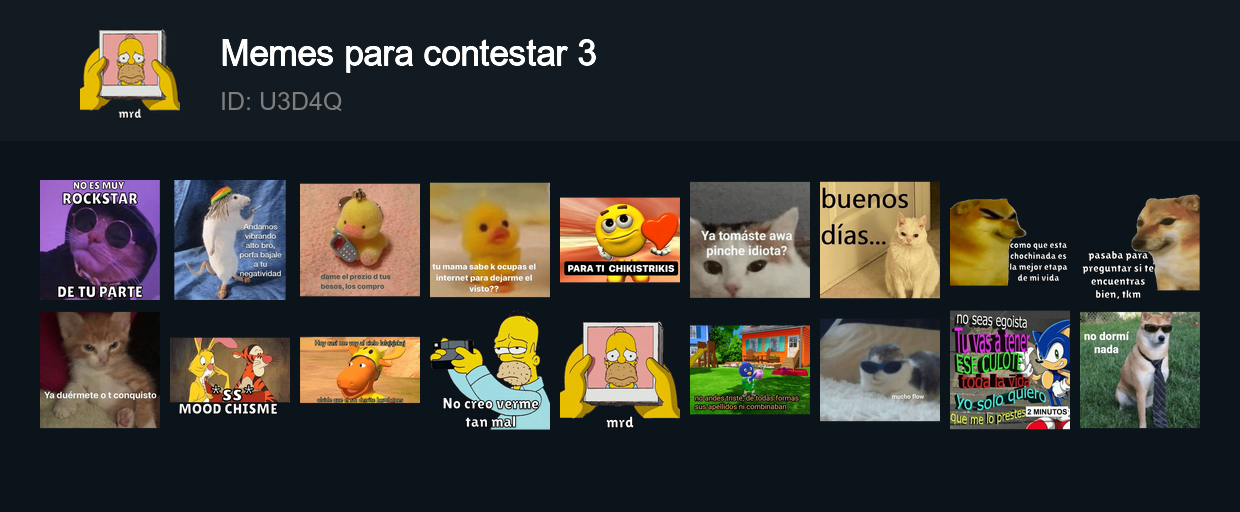1240x512 pixels.
Task: Select the 'tu mama sabe' yellow duckling sticker
Action: pyautogui.click(x=490, y=240)
